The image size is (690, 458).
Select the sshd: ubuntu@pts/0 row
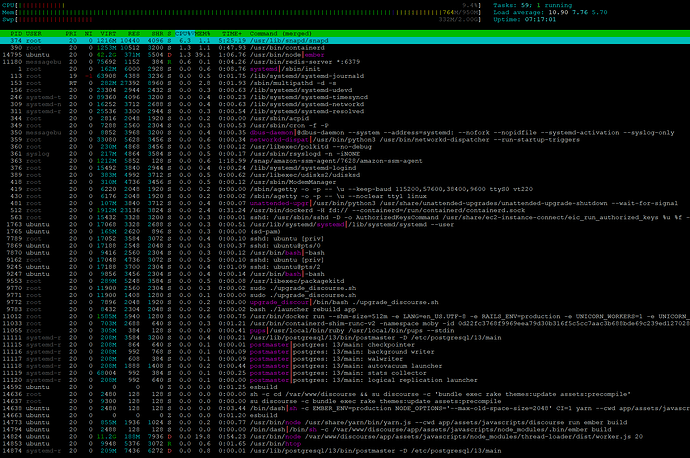345,245
